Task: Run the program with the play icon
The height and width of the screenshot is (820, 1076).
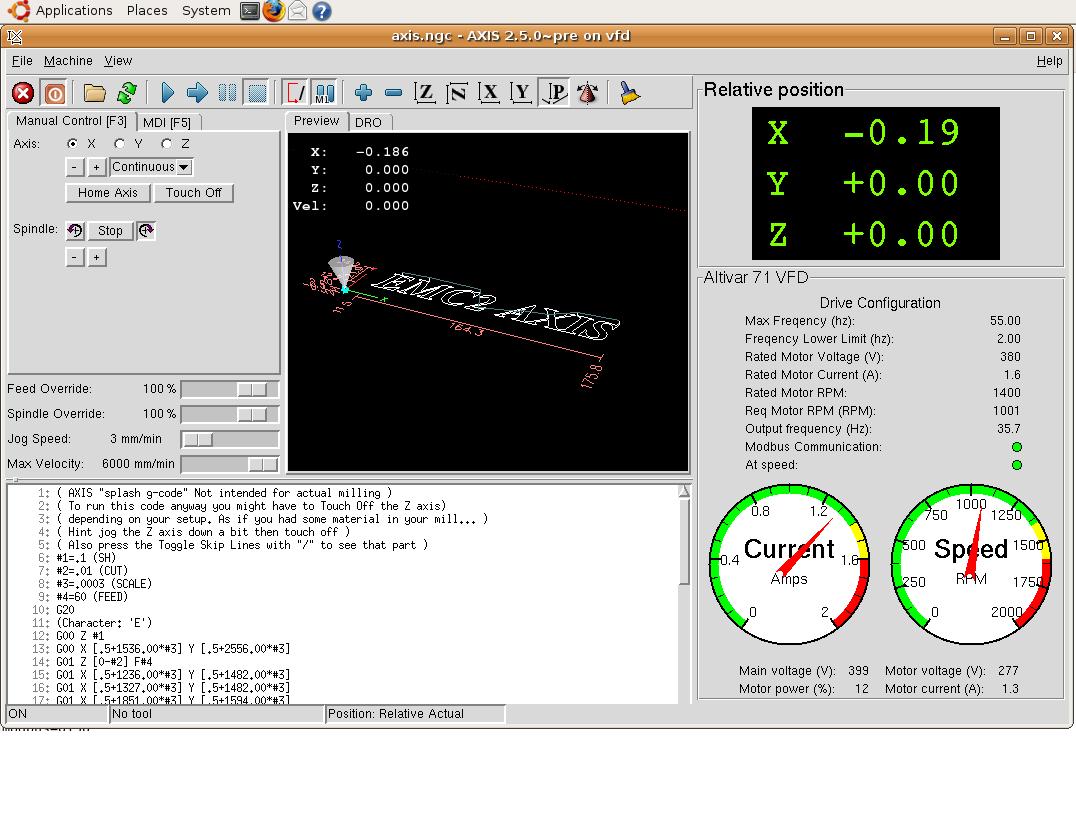Action: pos(168,93)
